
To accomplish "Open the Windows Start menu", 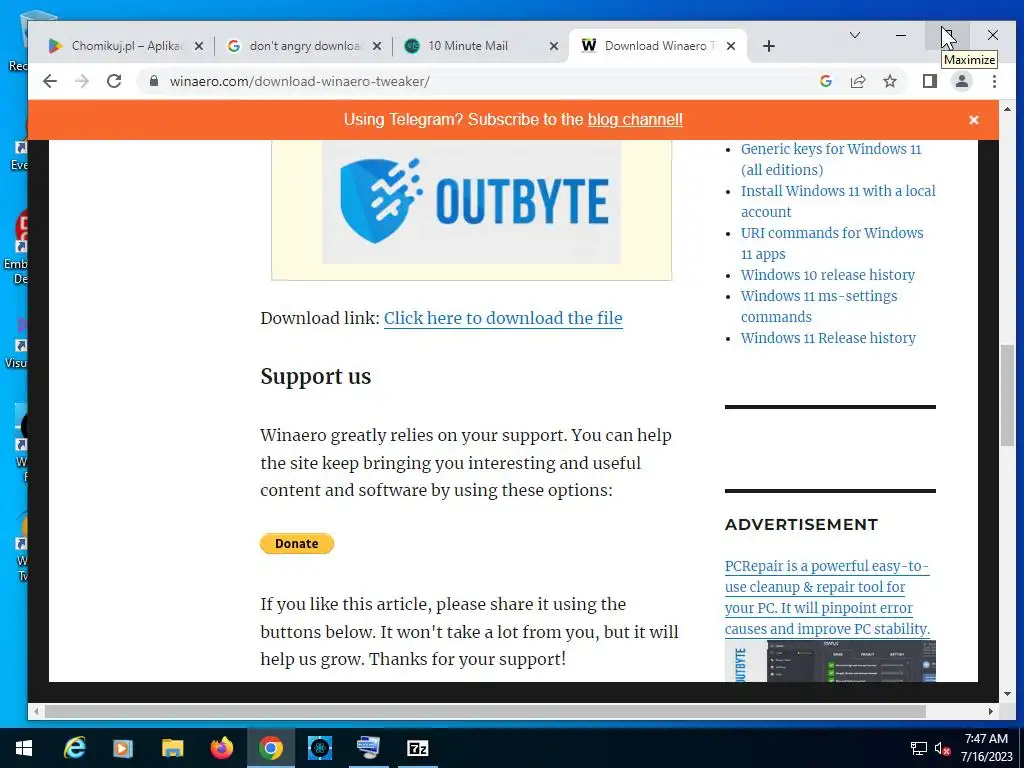I will pyautogui.click(x=24, y=748).
